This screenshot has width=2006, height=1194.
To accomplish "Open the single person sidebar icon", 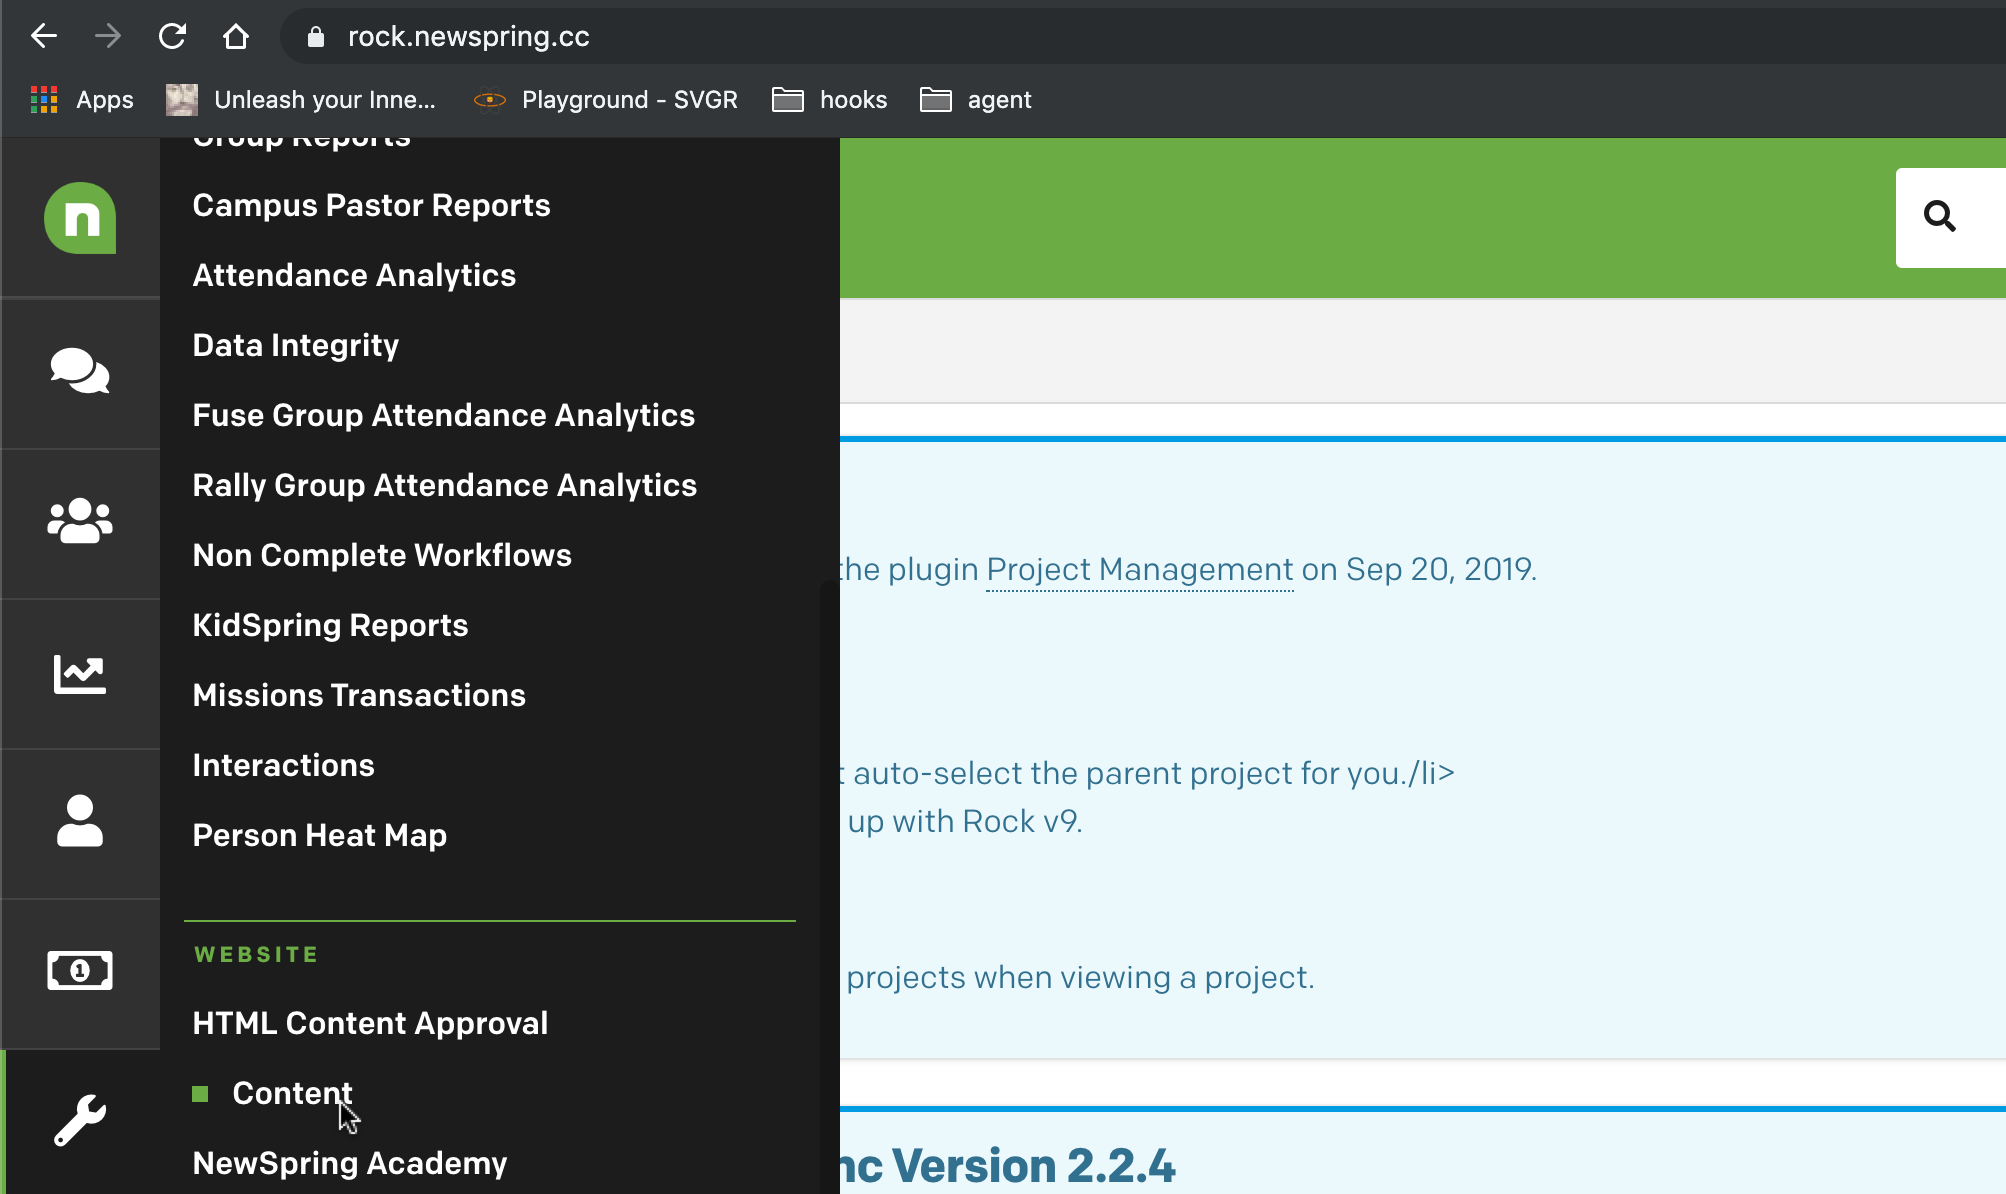I will (80, 821).
